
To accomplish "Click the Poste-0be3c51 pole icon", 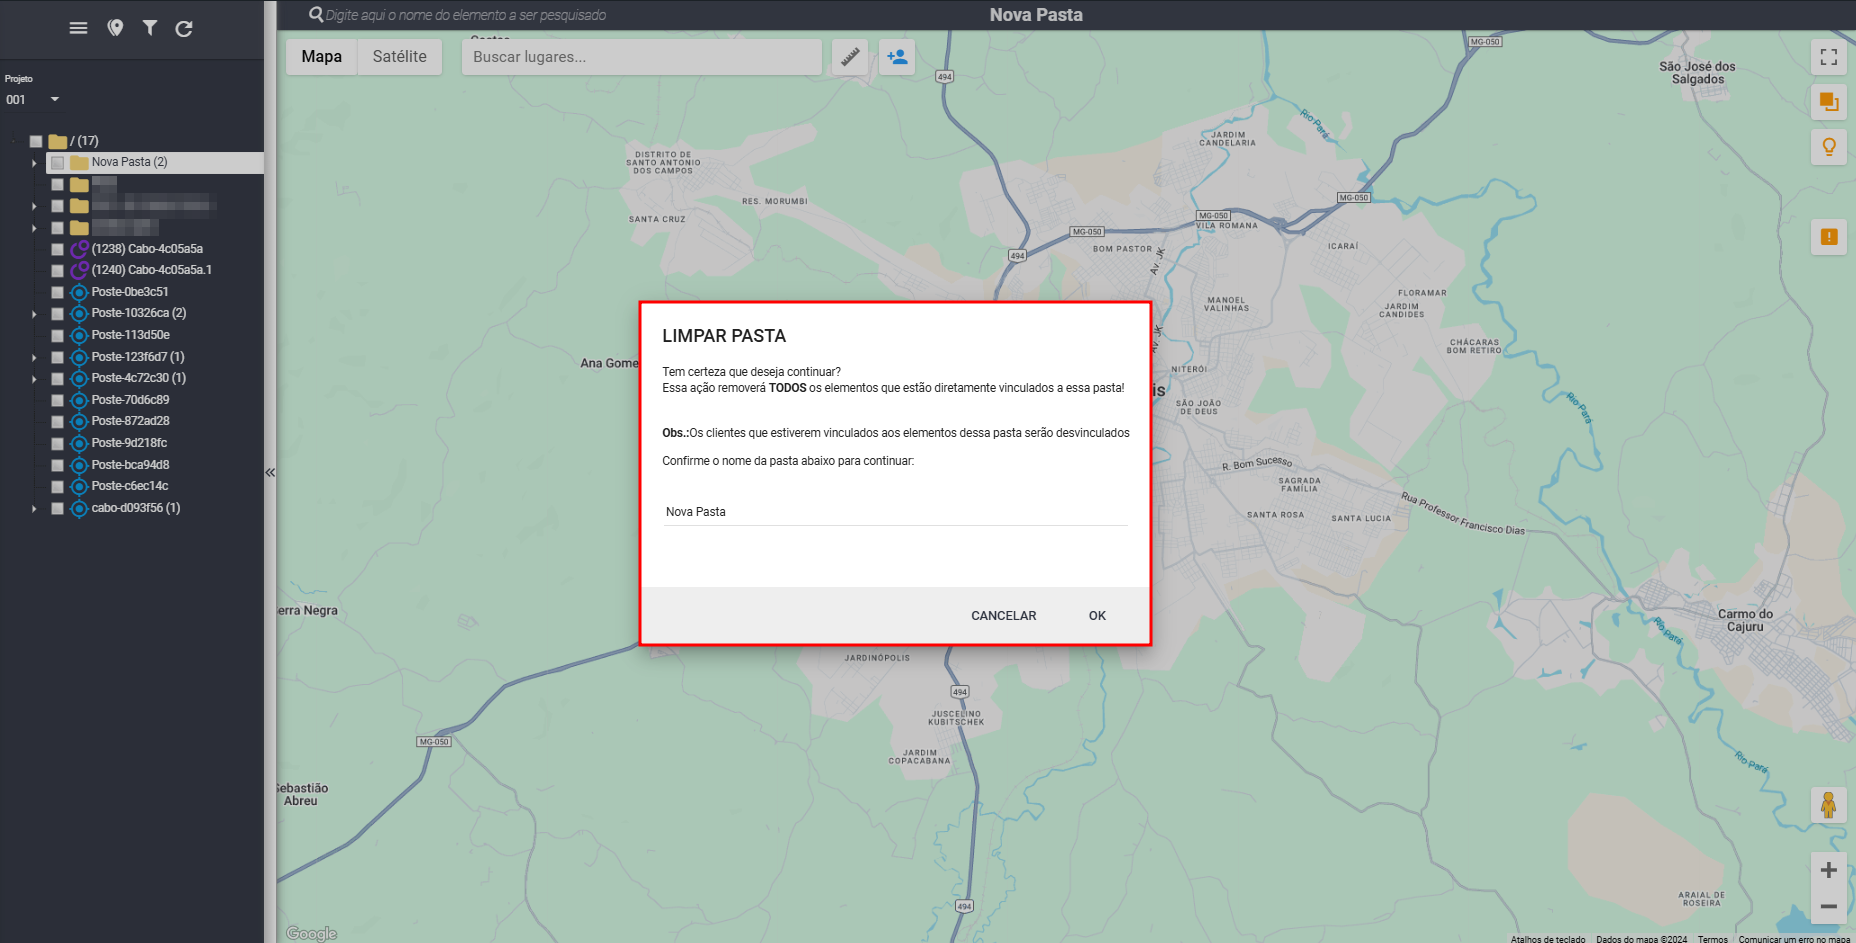I will click(79, 292).
